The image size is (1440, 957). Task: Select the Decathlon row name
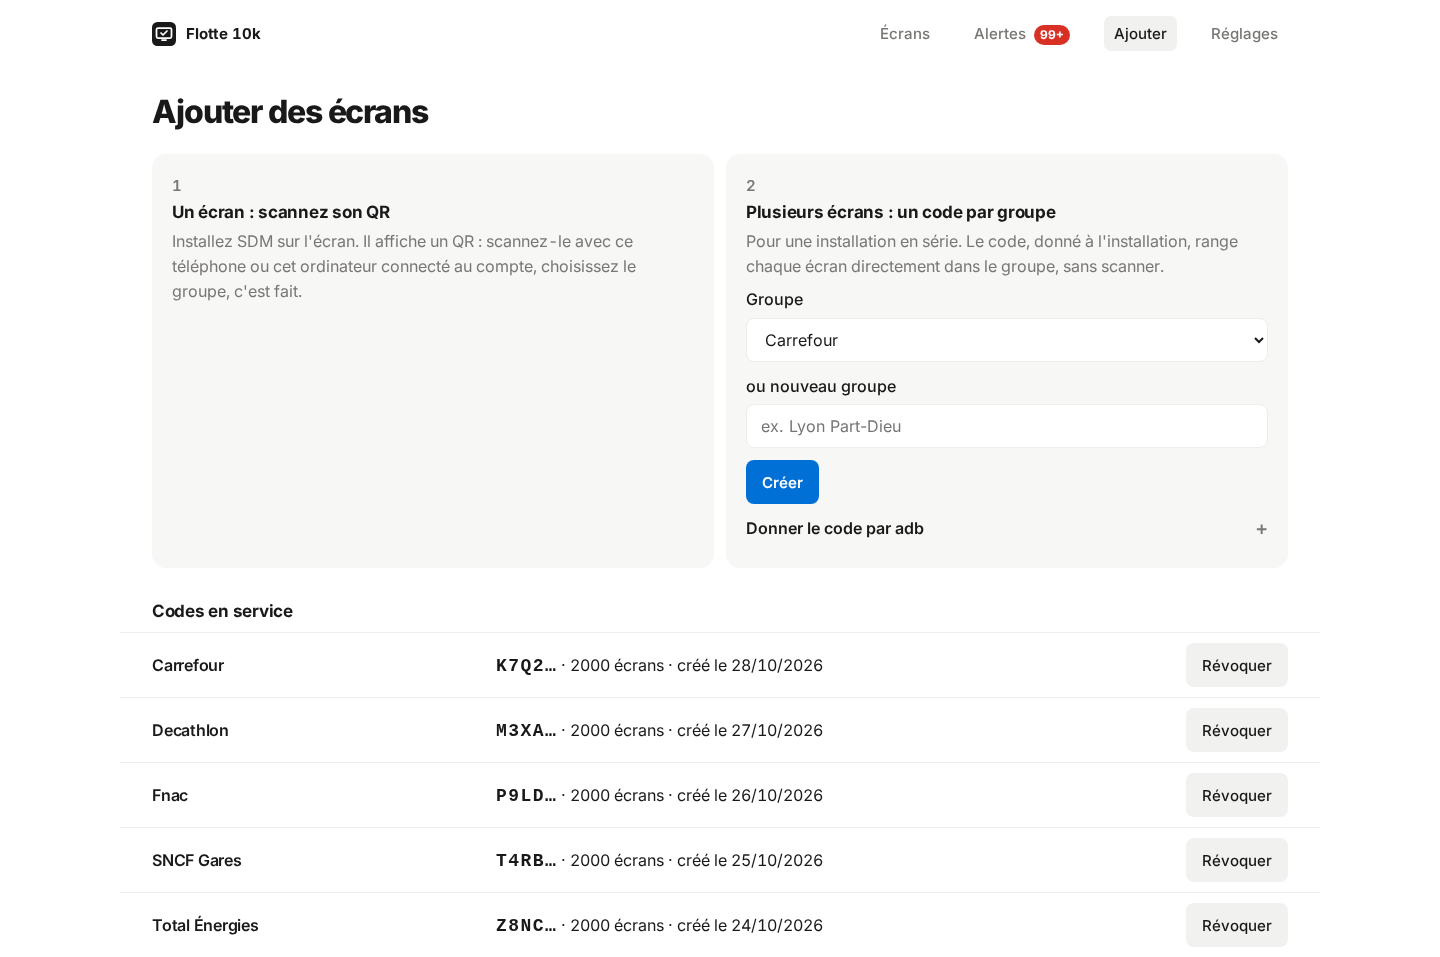190,730
